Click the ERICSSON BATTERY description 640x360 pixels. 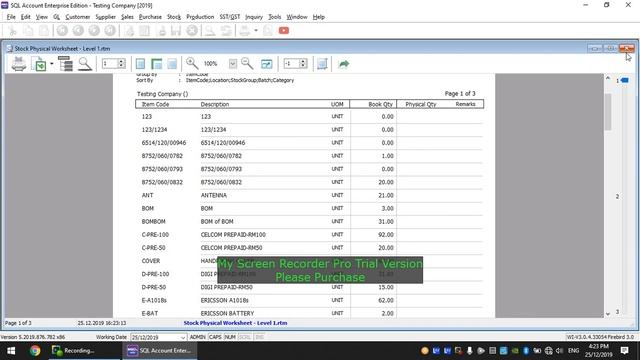click(x=227, y=313)
